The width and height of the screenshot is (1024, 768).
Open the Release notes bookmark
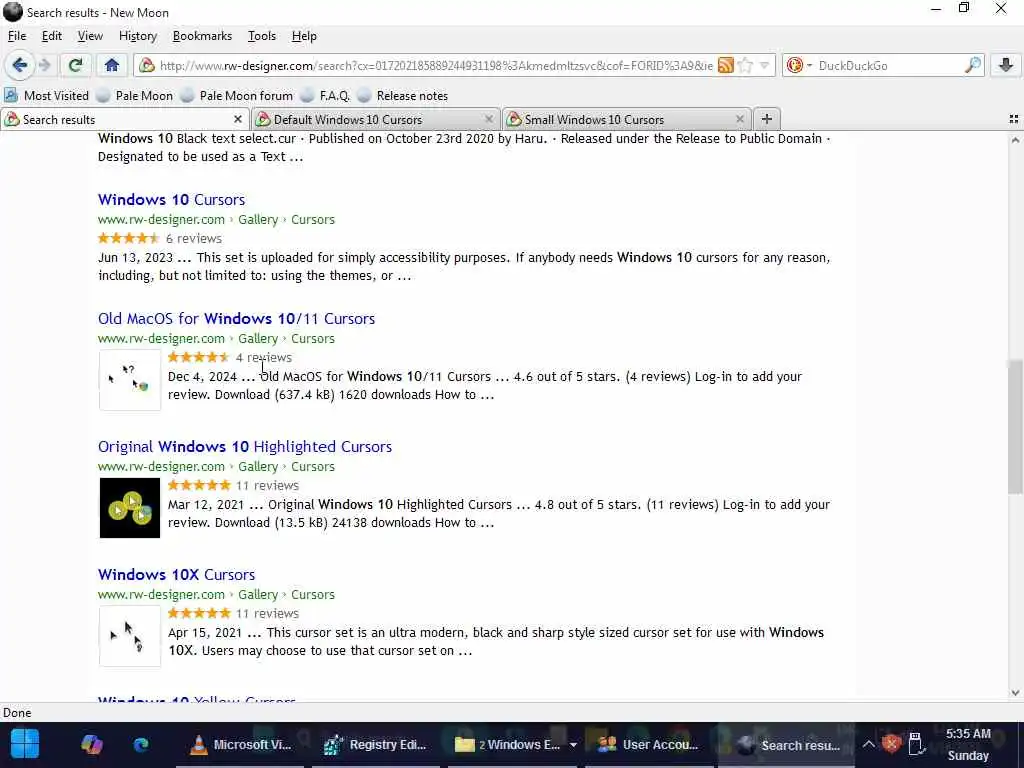403,95
